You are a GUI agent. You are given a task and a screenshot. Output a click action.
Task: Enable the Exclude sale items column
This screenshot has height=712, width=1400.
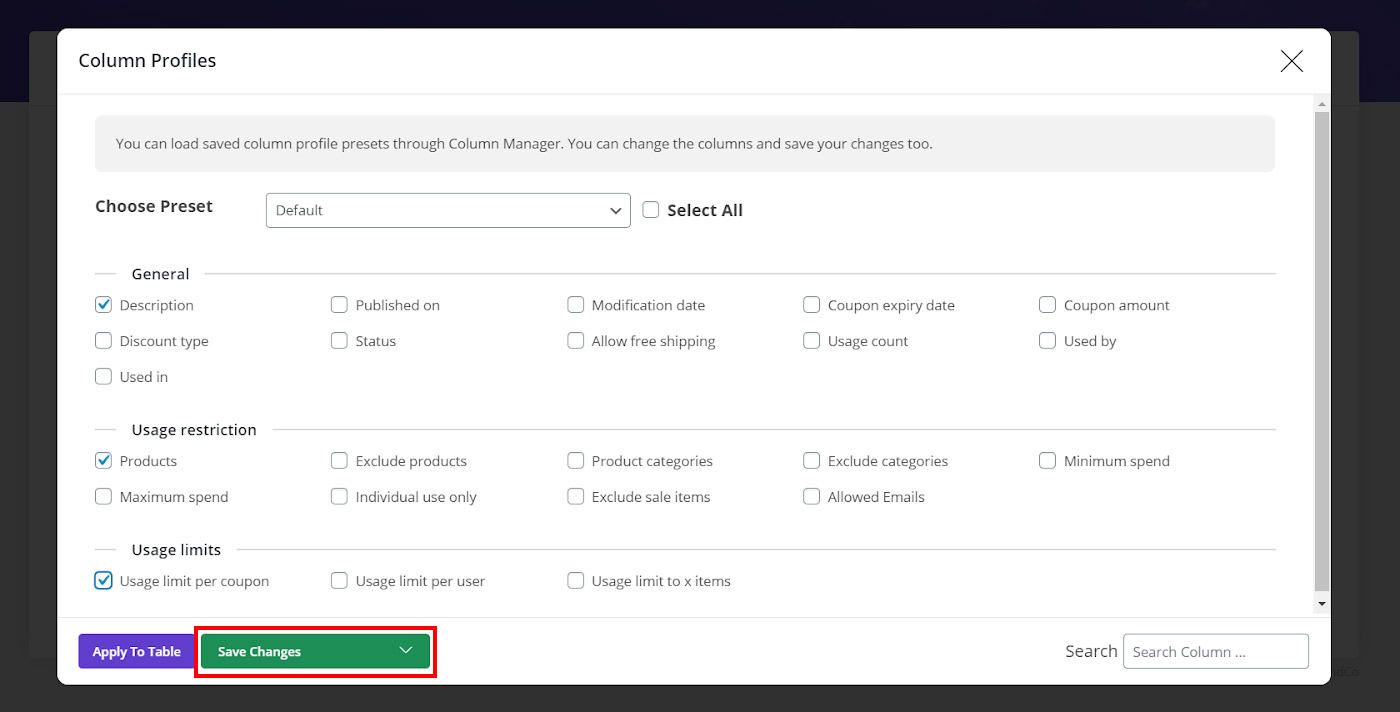pyautogui.click(x=575, y=497)
